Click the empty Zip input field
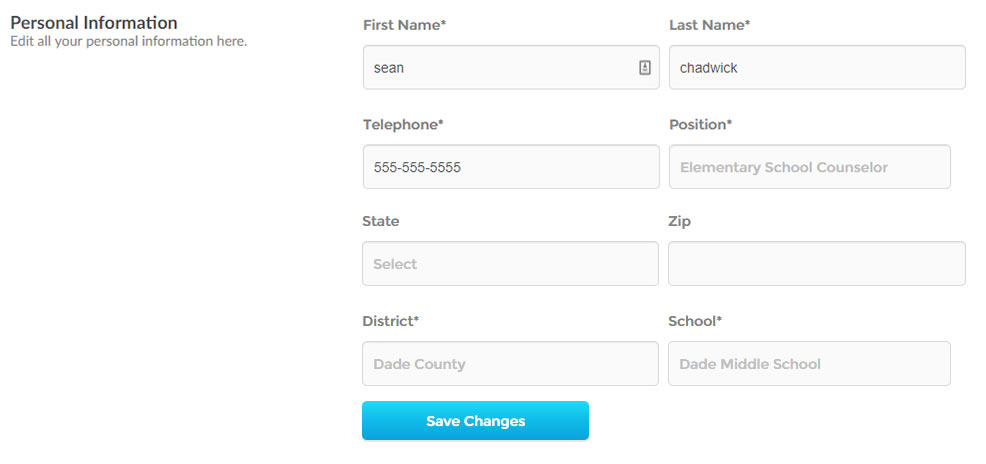986x464 pixels. [x=816, y=263]
